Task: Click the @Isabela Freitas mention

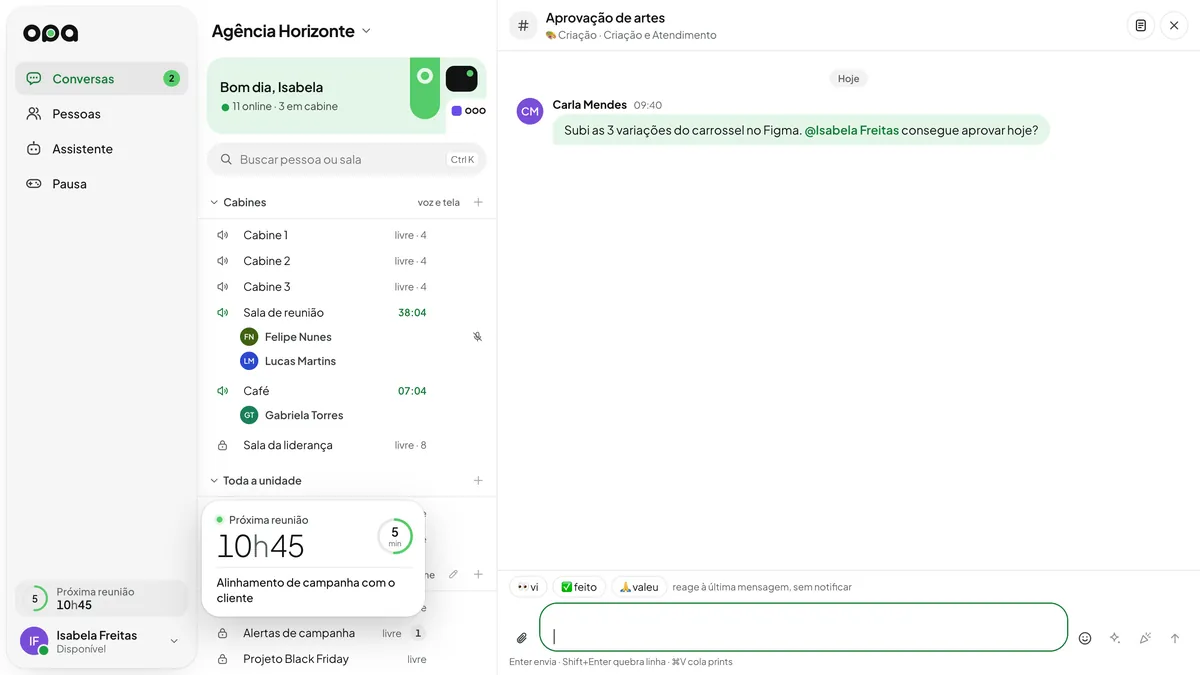Action: [851, 130]
